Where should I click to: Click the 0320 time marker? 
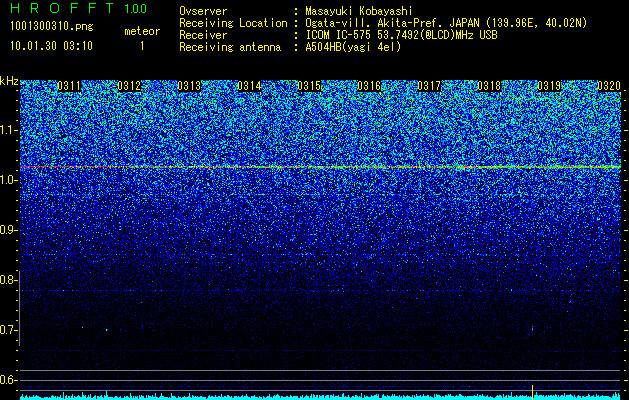point(609,86)
